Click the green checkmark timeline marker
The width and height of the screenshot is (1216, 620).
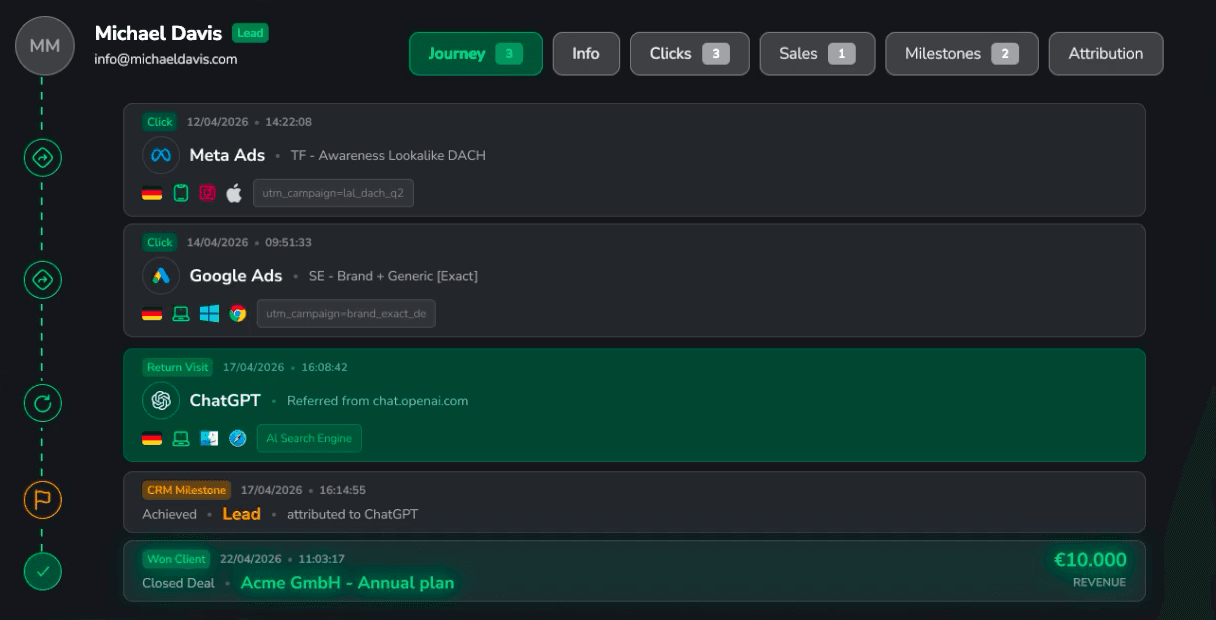[x=43, y=572]
